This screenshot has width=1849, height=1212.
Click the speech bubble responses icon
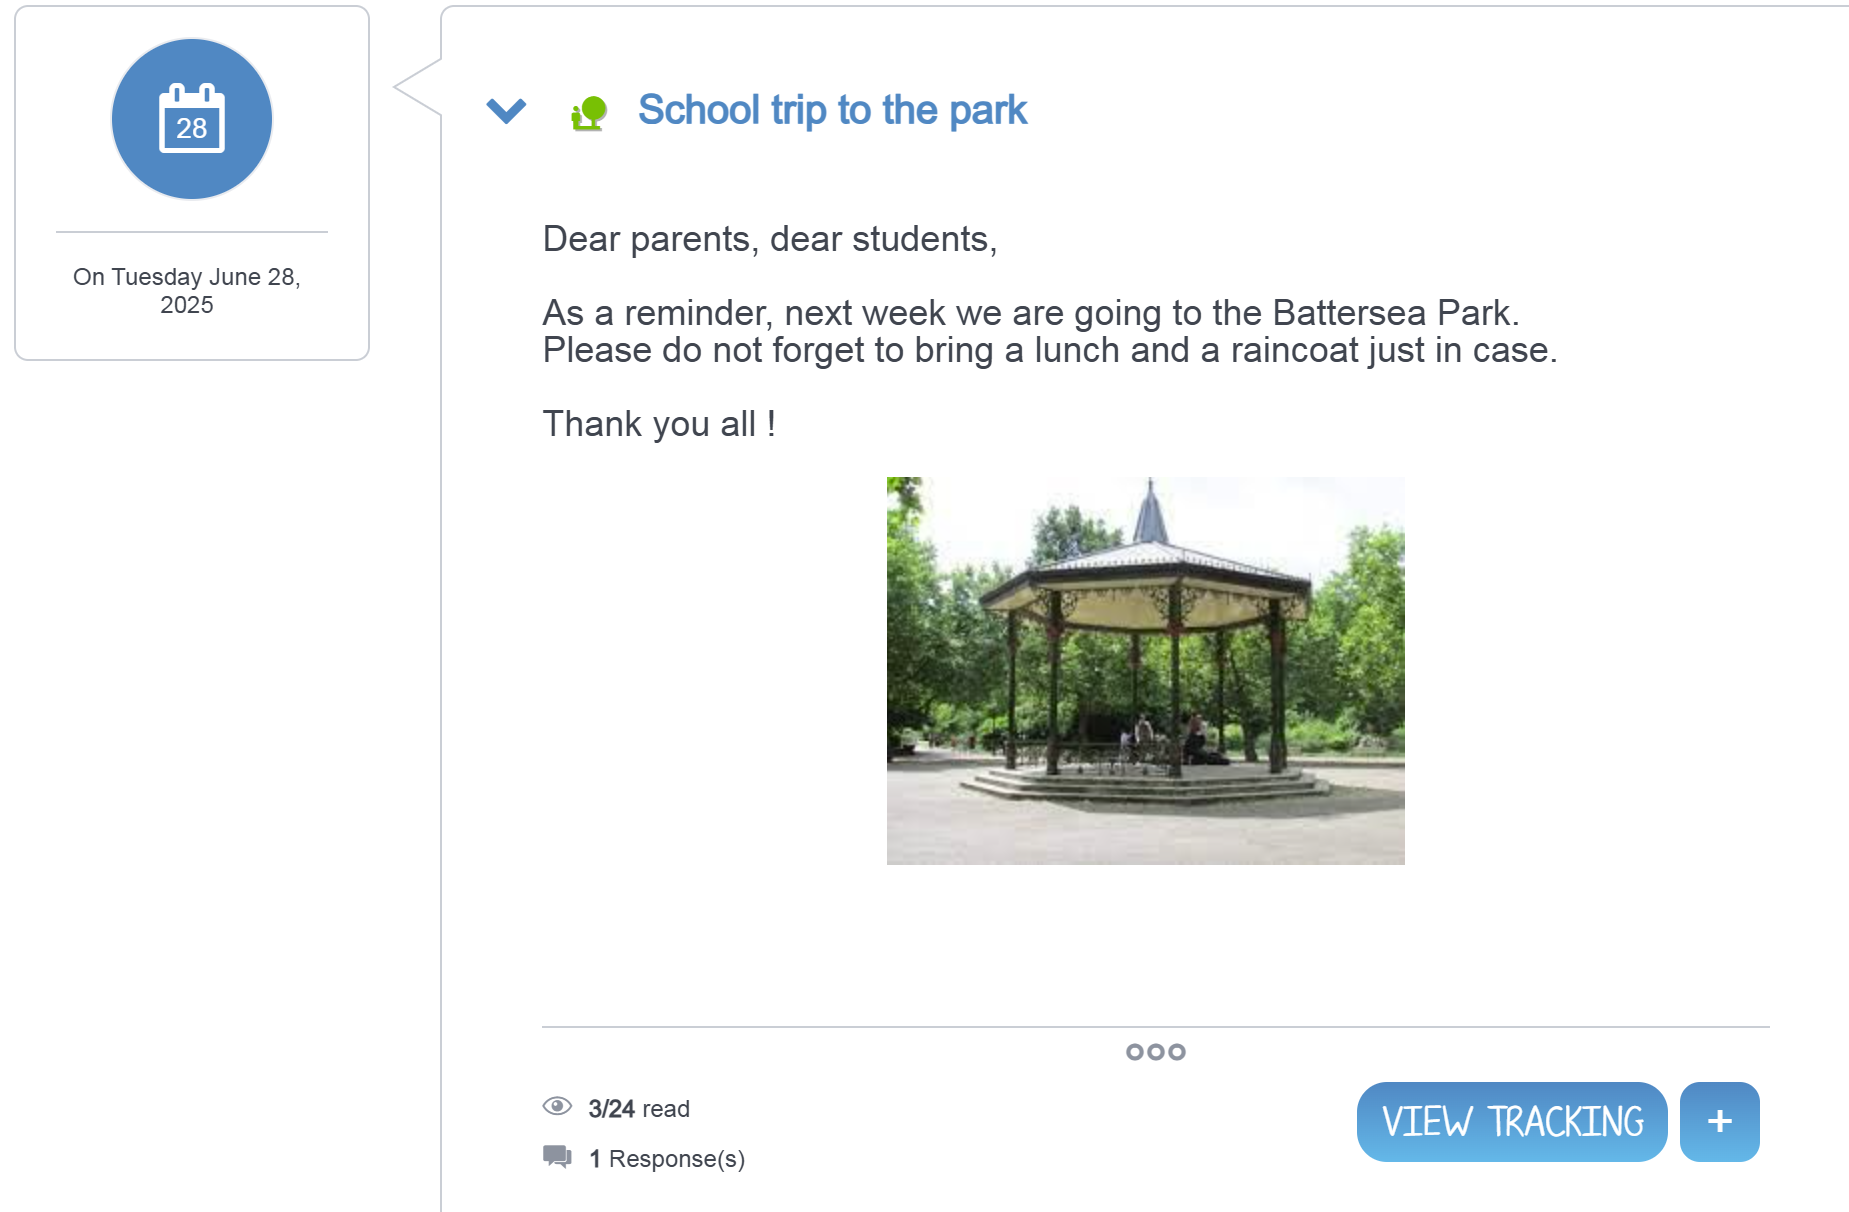(557, 1157)
